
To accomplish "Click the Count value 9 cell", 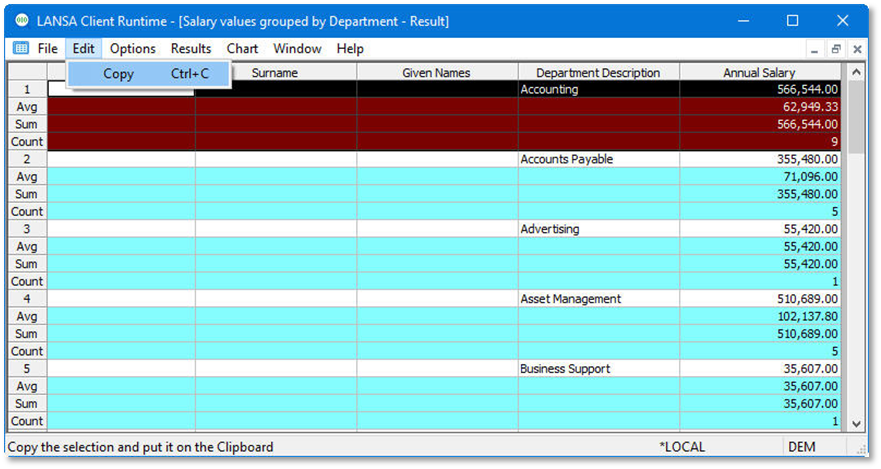I will tap(760, 142).
